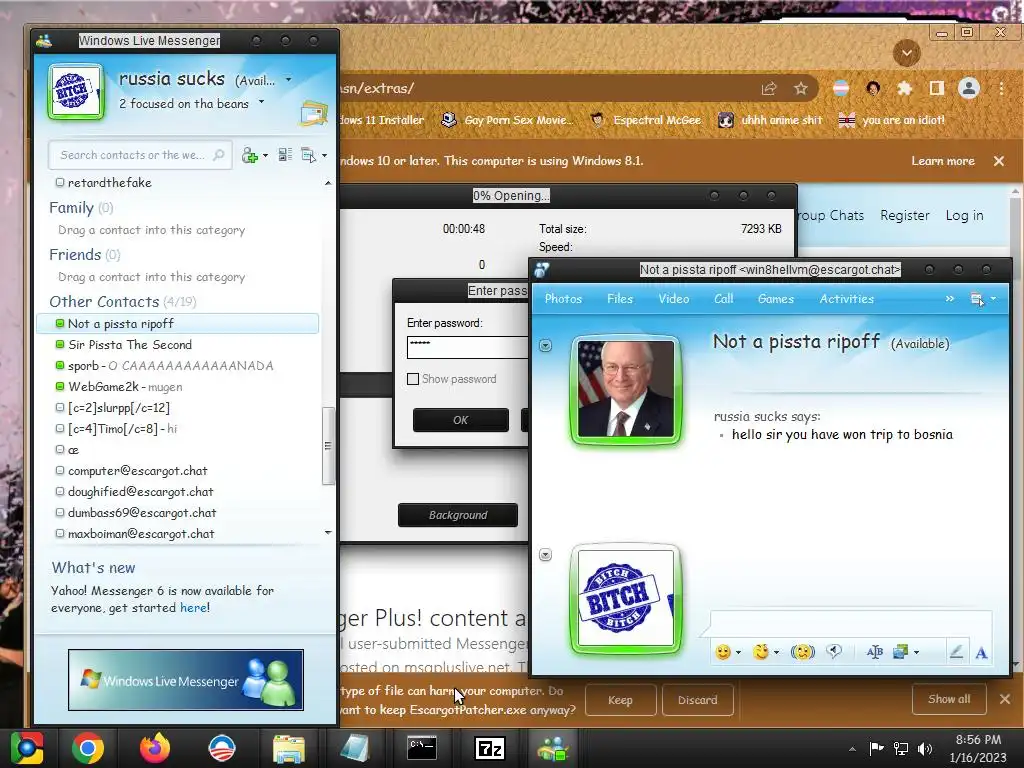Click the add contact icon in Messenger
This screenshot has width=1024, height=768.
249,155
